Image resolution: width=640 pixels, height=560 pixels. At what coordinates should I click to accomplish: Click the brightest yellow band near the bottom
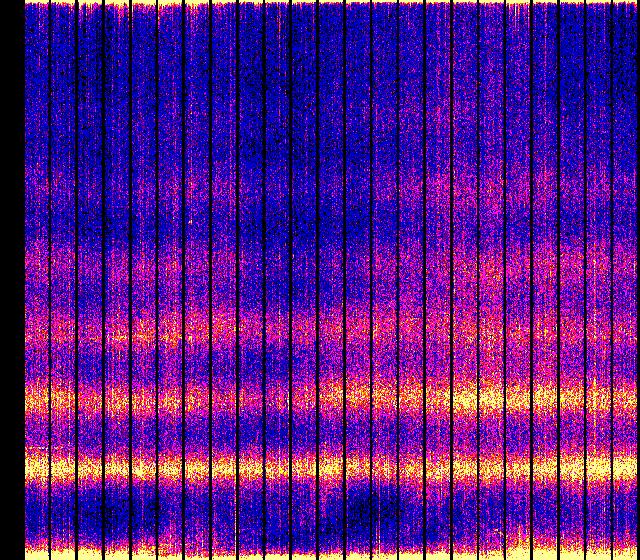point(330,468)
